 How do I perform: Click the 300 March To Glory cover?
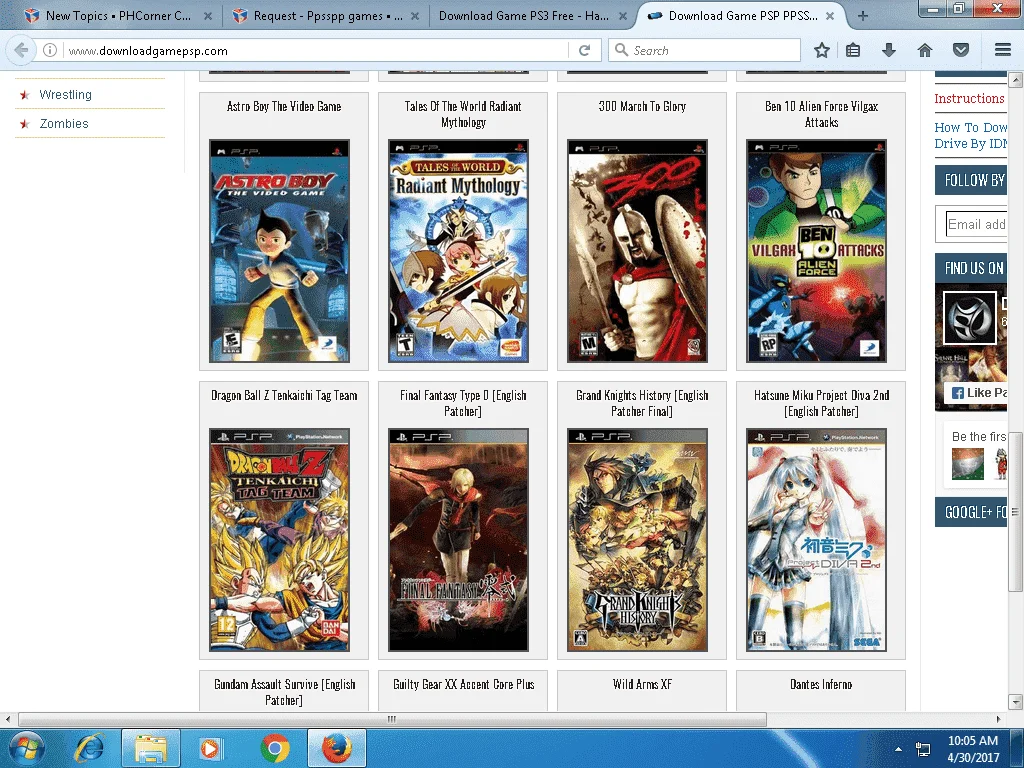[637, 251]
